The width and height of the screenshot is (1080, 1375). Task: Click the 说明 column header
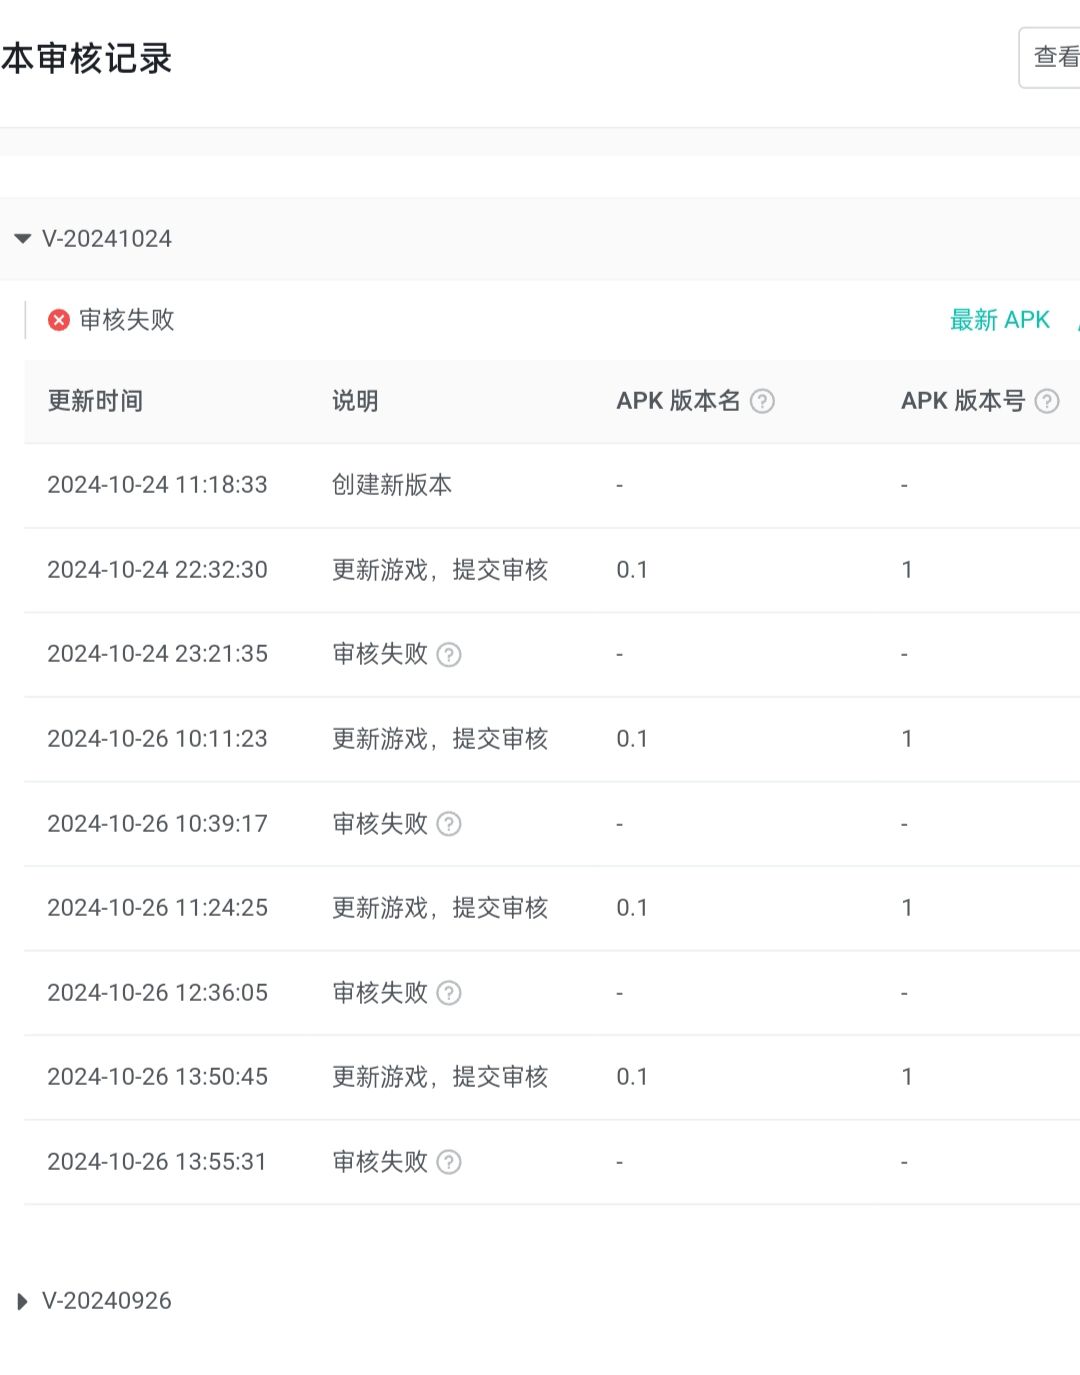point(355,401)
